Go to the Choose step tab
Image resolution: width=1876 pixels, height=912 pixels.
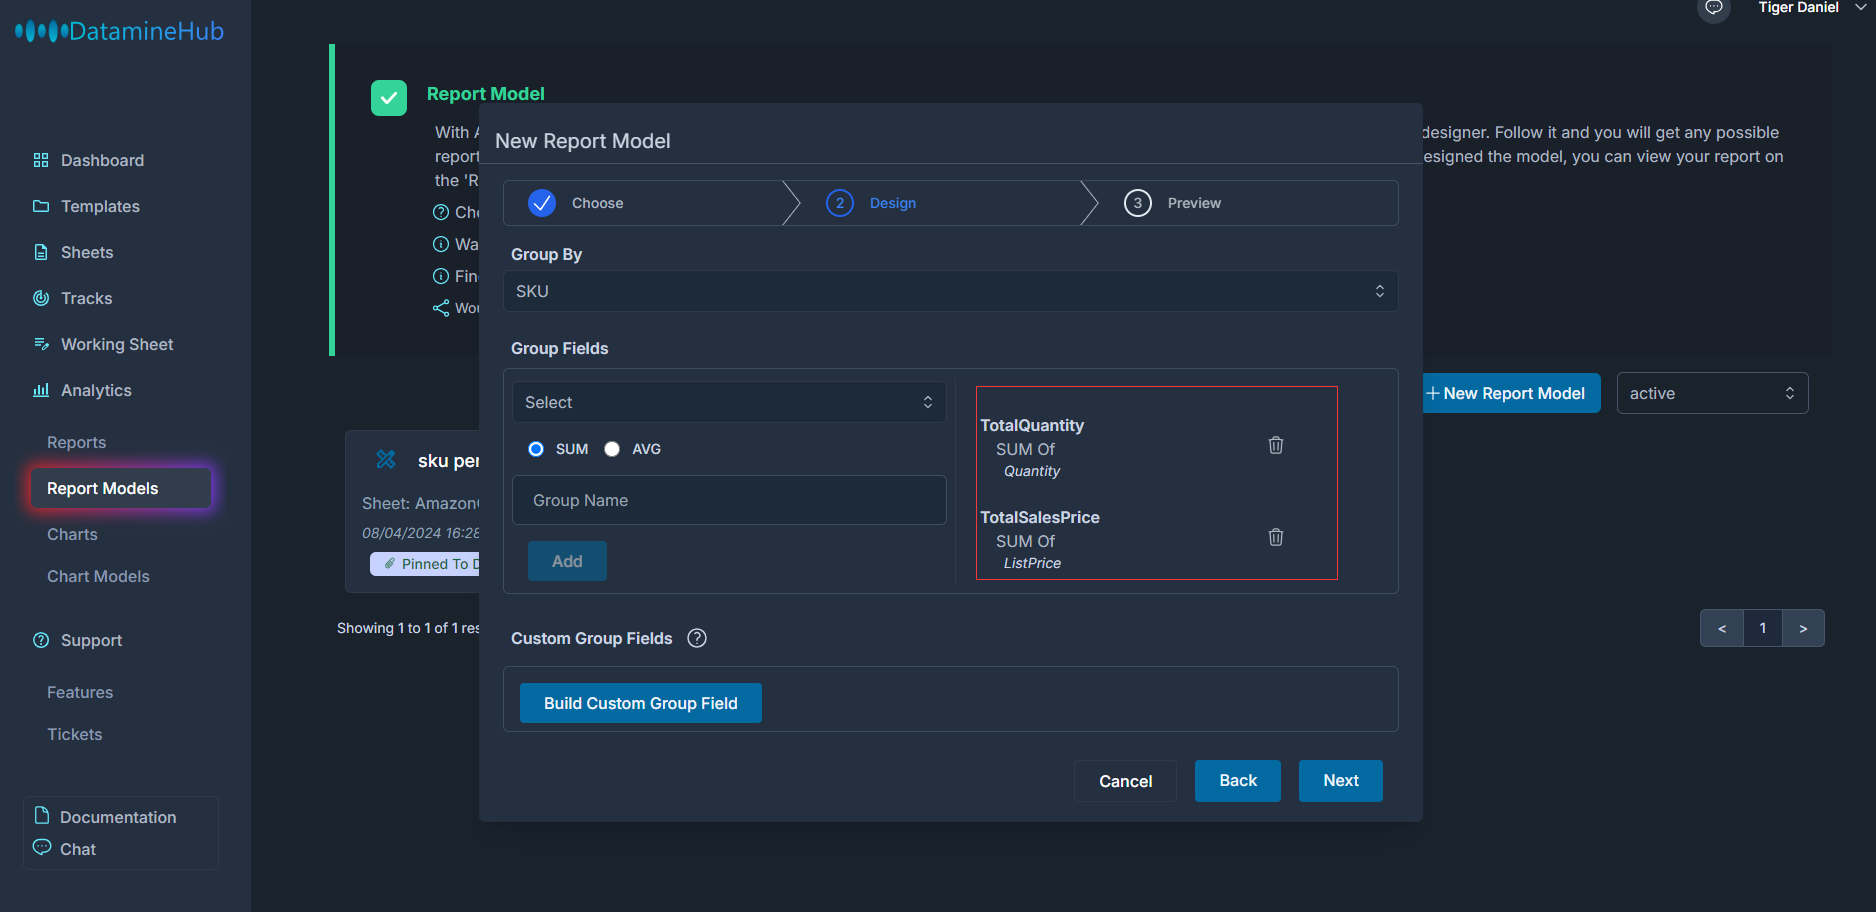643,203
